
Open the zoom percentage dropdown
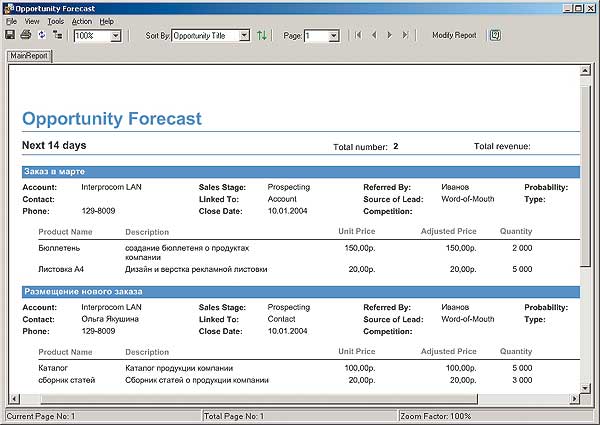[x=115, y=36]
